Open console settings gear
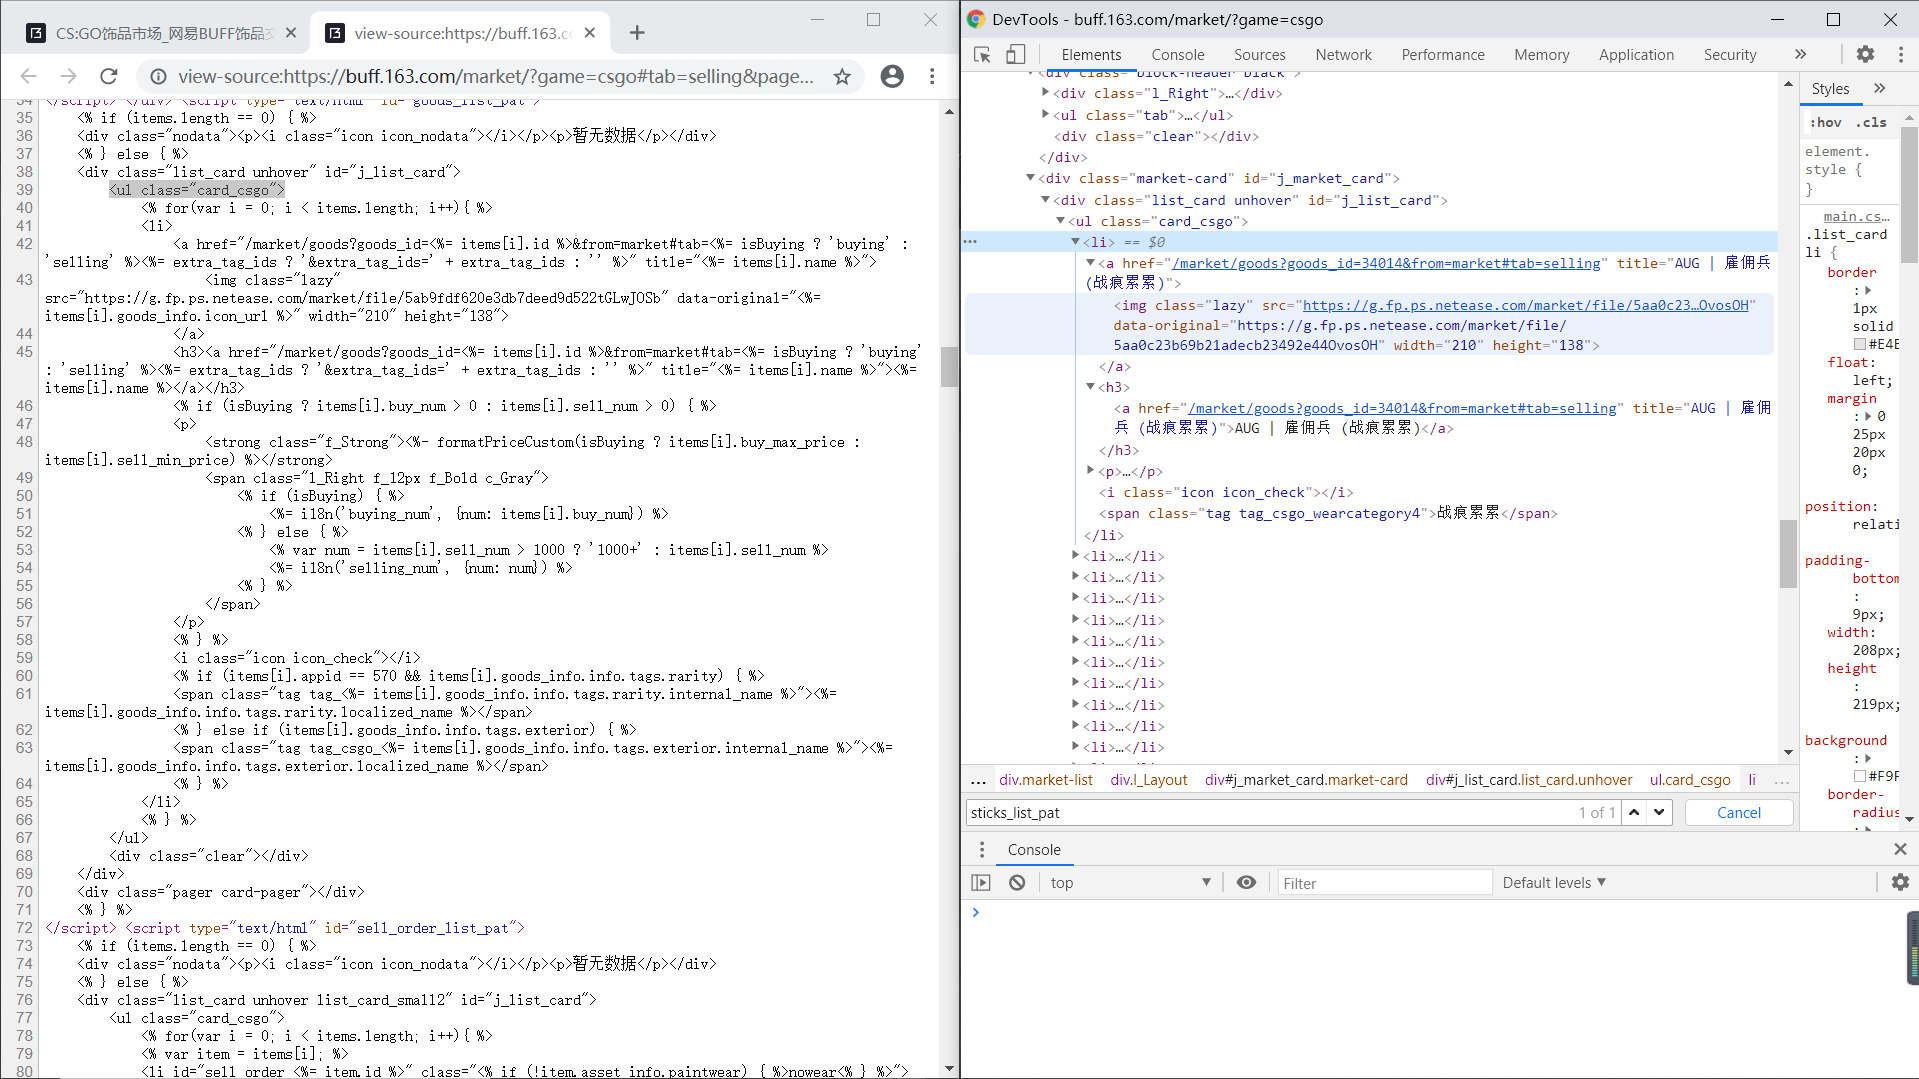 [1900, 883]
